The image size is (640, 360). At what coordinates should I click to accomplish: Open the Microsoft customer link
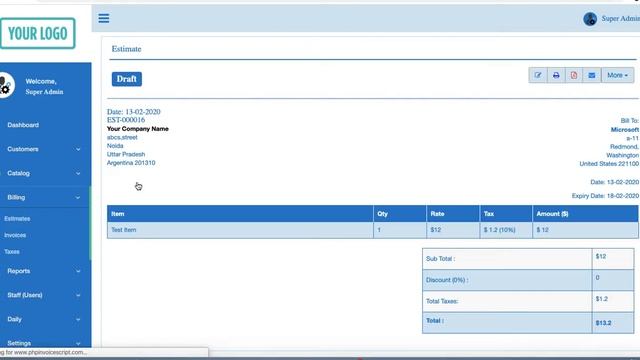point(624,129)
